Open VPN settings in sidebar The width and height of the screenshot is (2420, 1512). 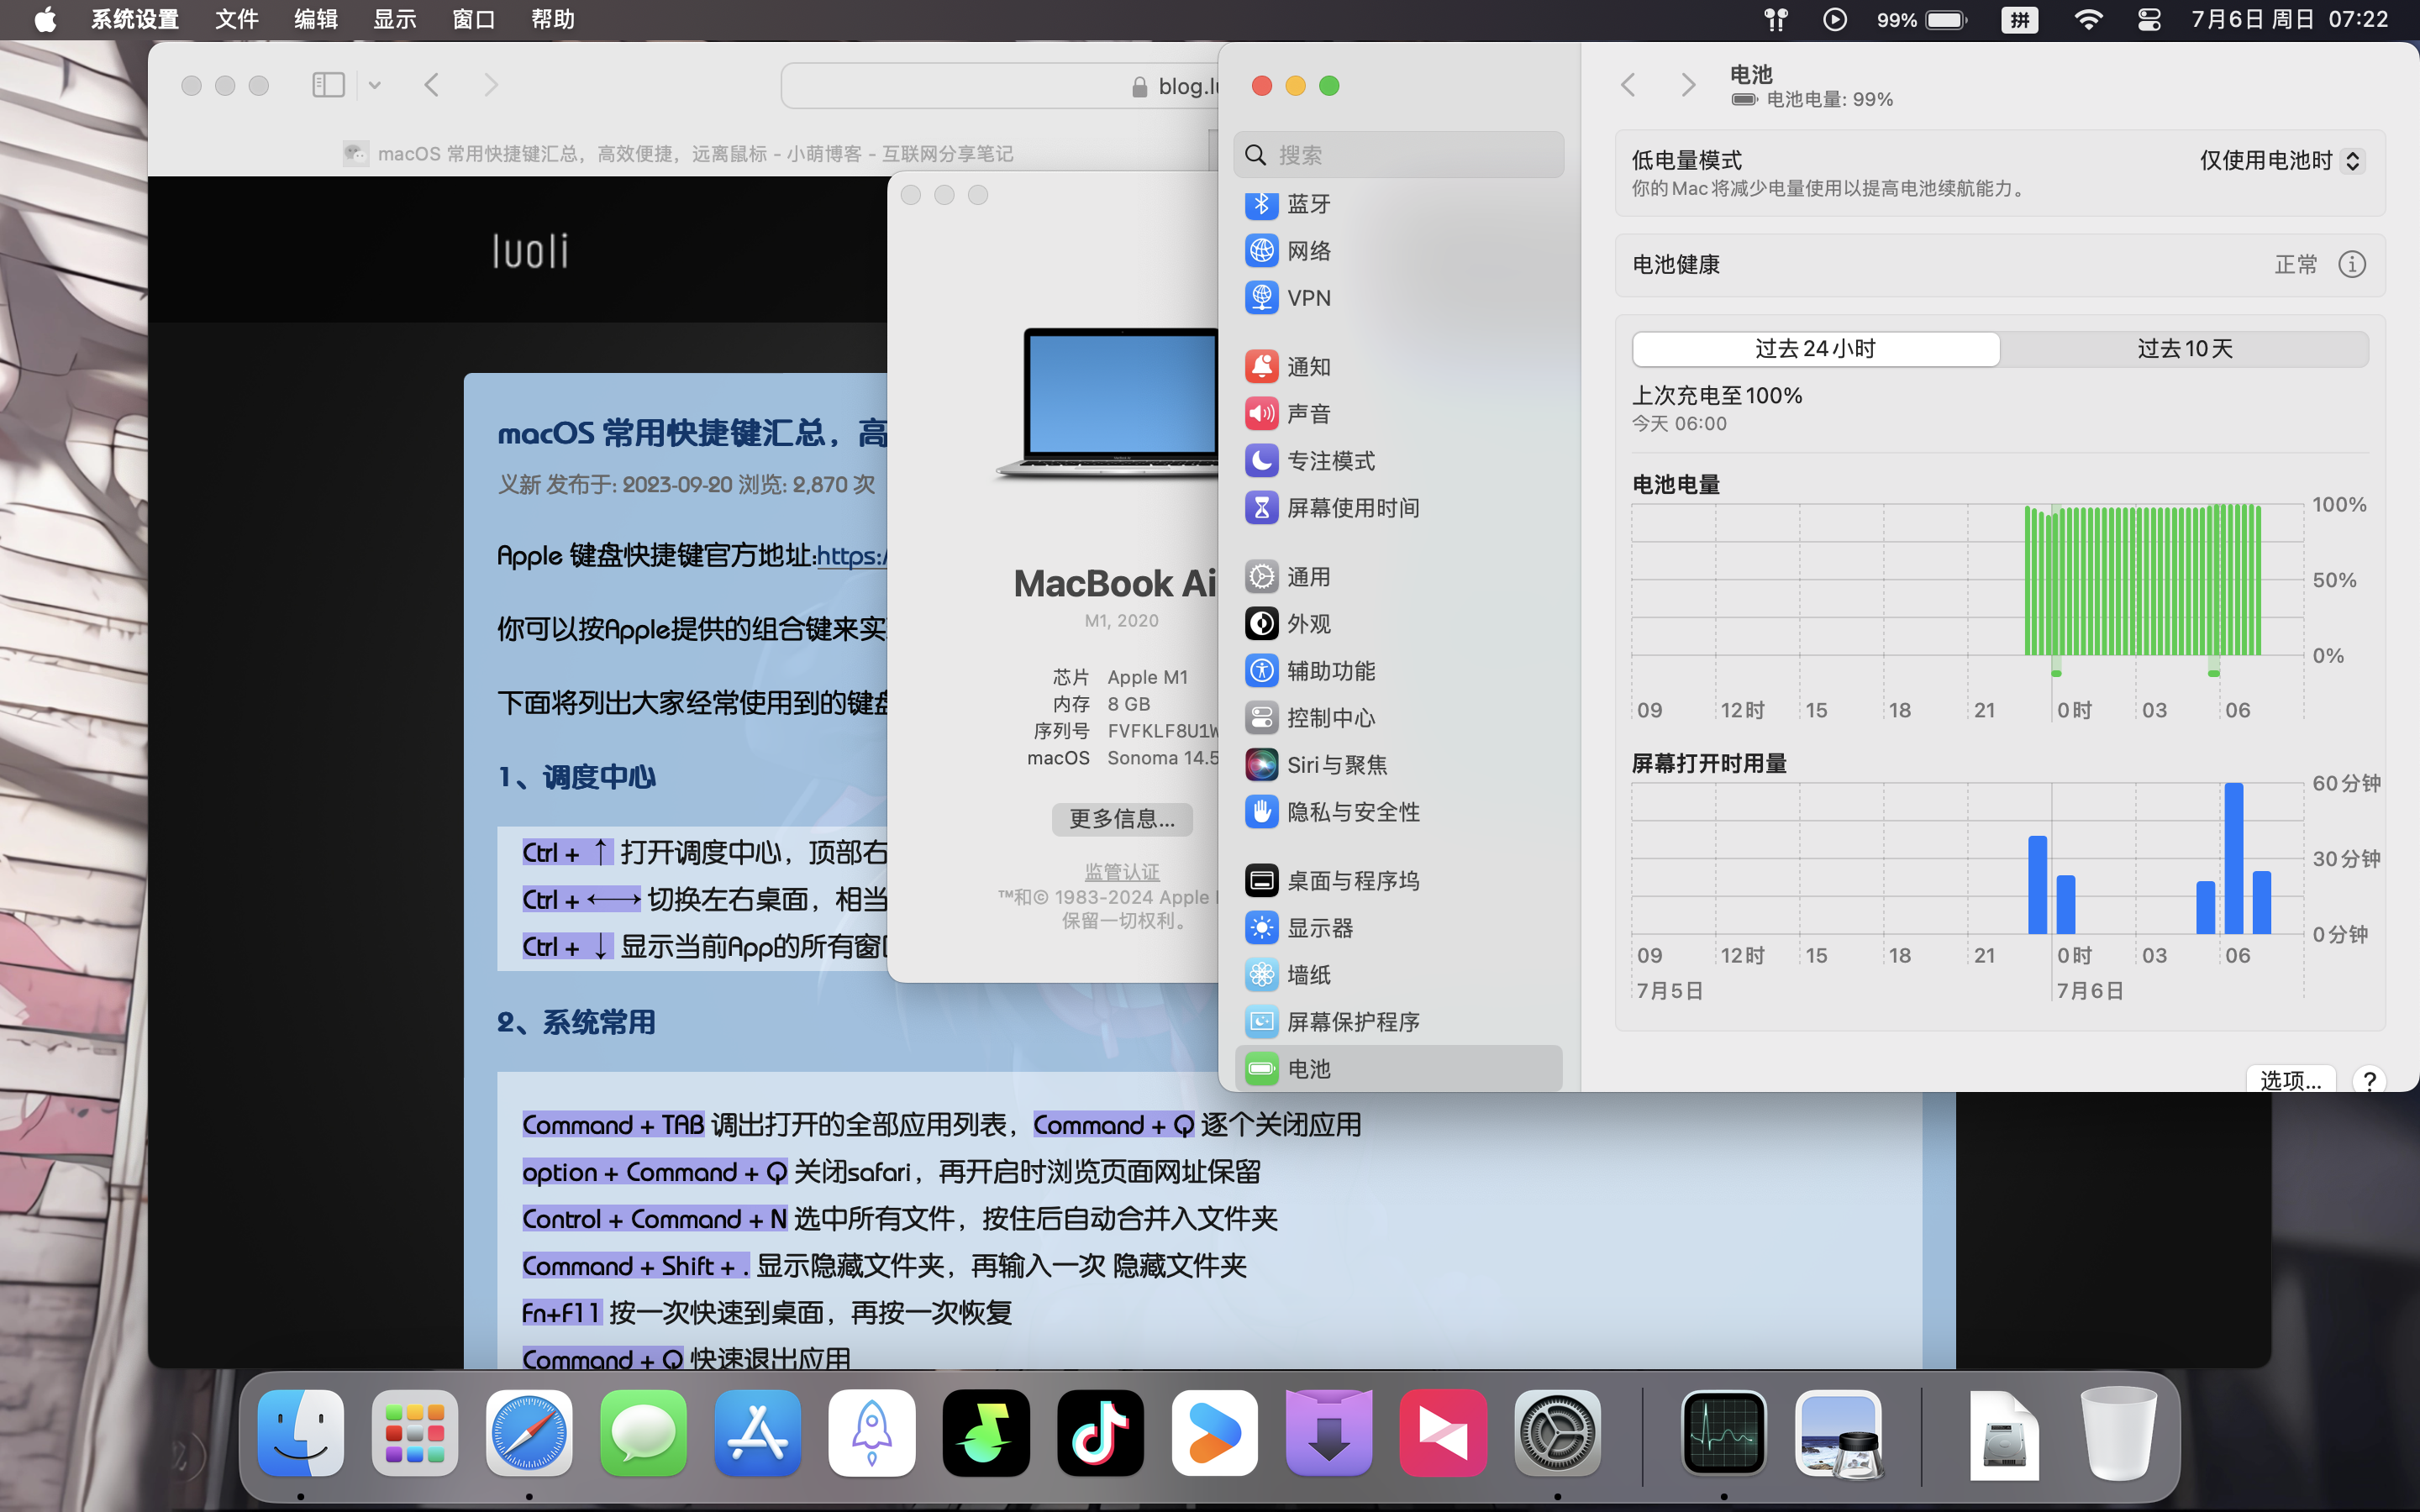pyautogui.click(x=1398, y=298)
